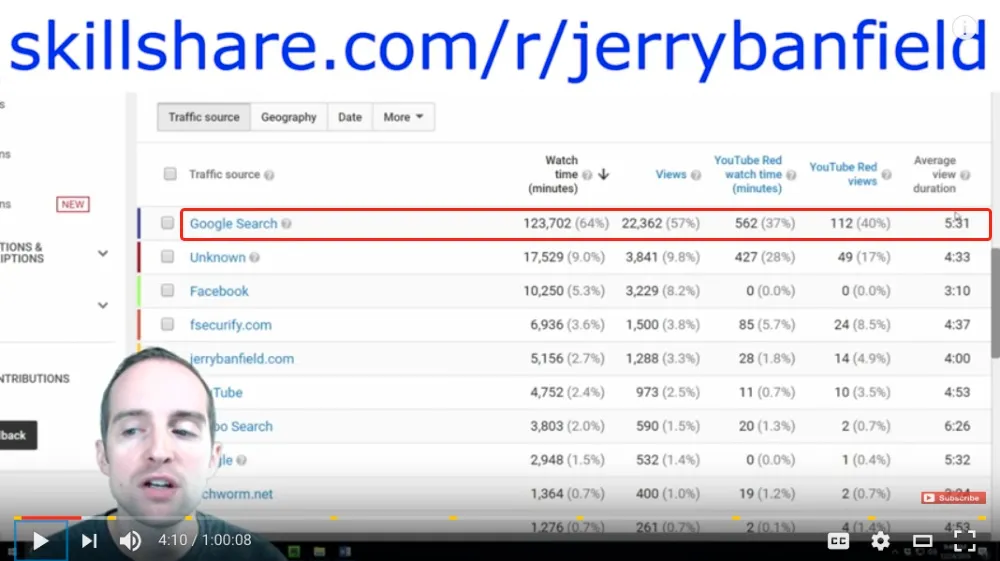Viewport: 1000px width, 561px height.
Task: Click the info card icon
Action: pos(965,27)
